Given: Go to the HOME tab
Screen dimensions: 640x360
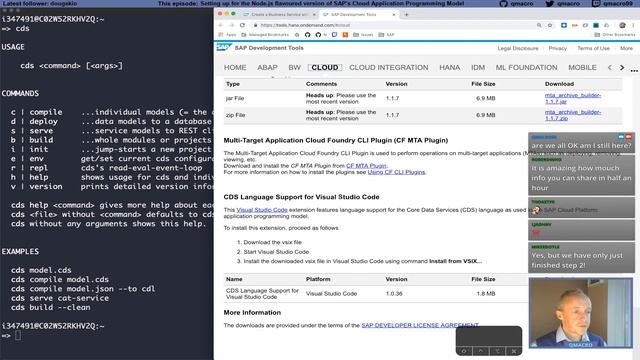Looking at the screenshot, I should coord(235,67).
